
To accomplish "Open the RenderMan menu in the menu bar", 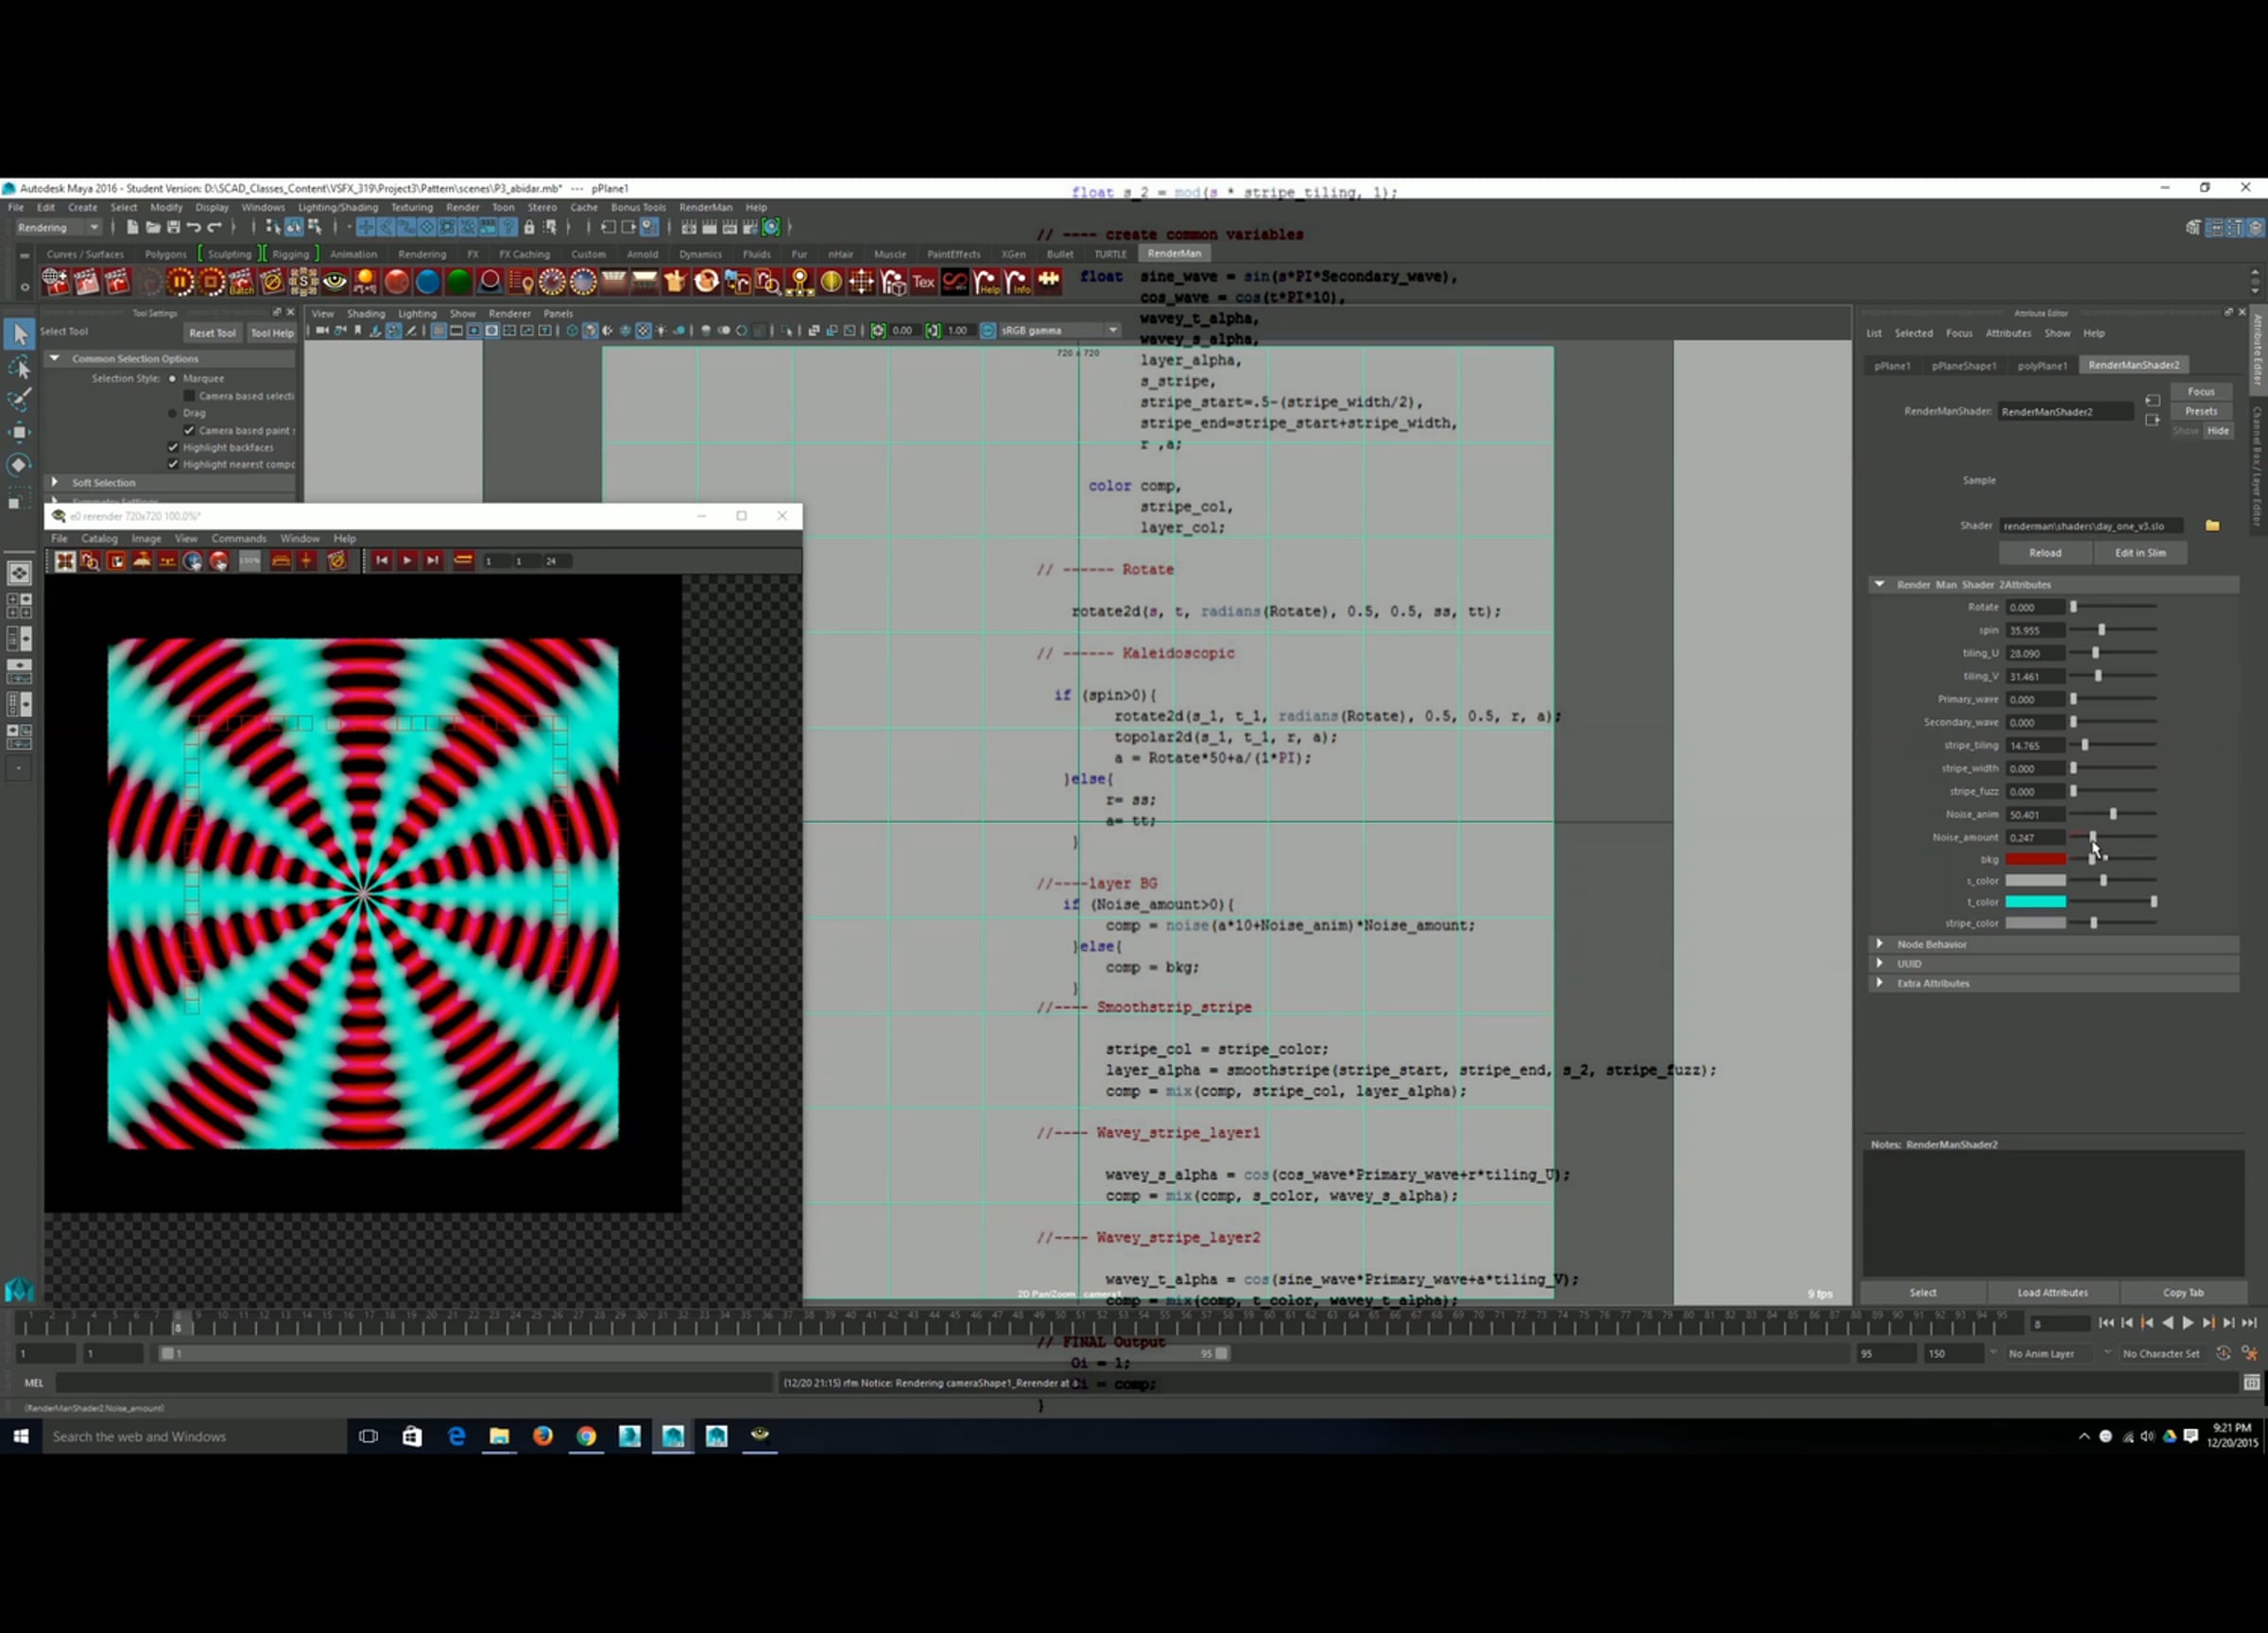I will [x=705, y=207].
